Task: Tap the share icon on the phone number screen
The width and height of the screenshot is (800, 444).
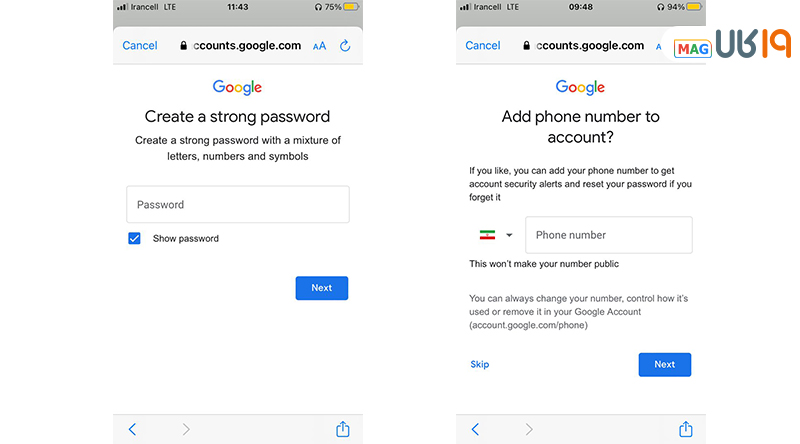Action: point(686,429)
